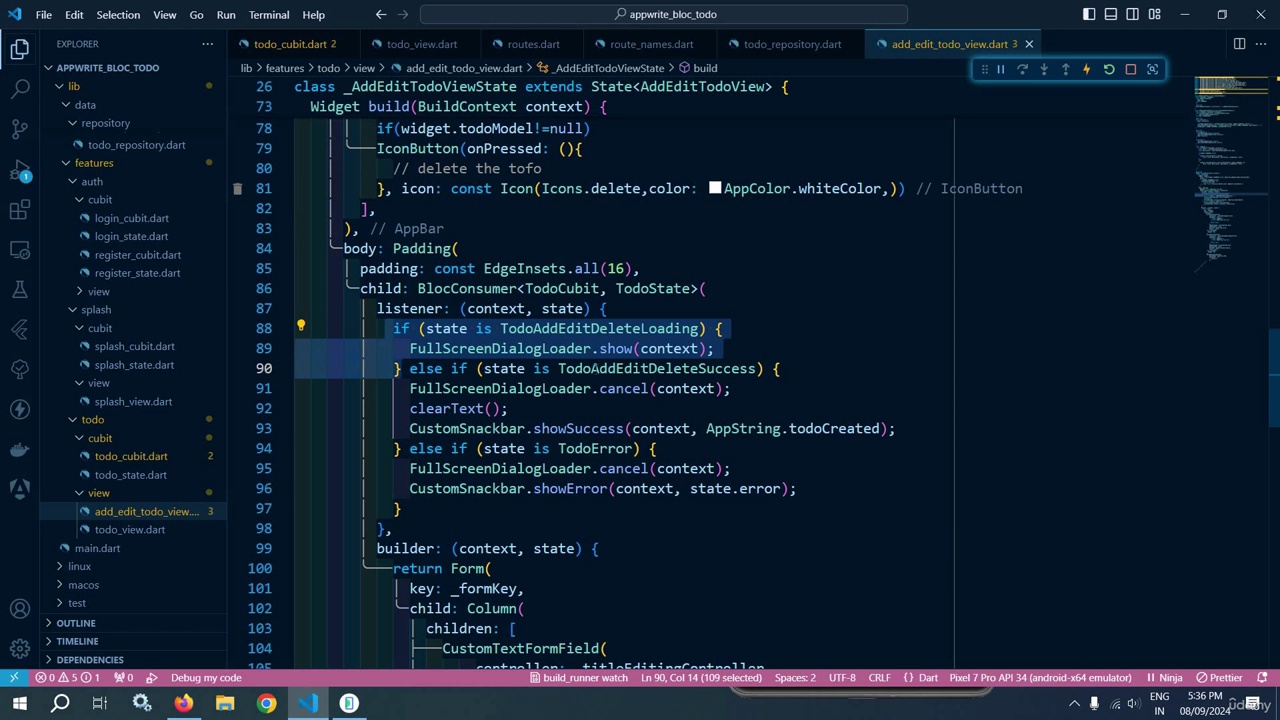Open the Source Control view
This screenshot has height=720, width=1280.
tap(20, 129)
